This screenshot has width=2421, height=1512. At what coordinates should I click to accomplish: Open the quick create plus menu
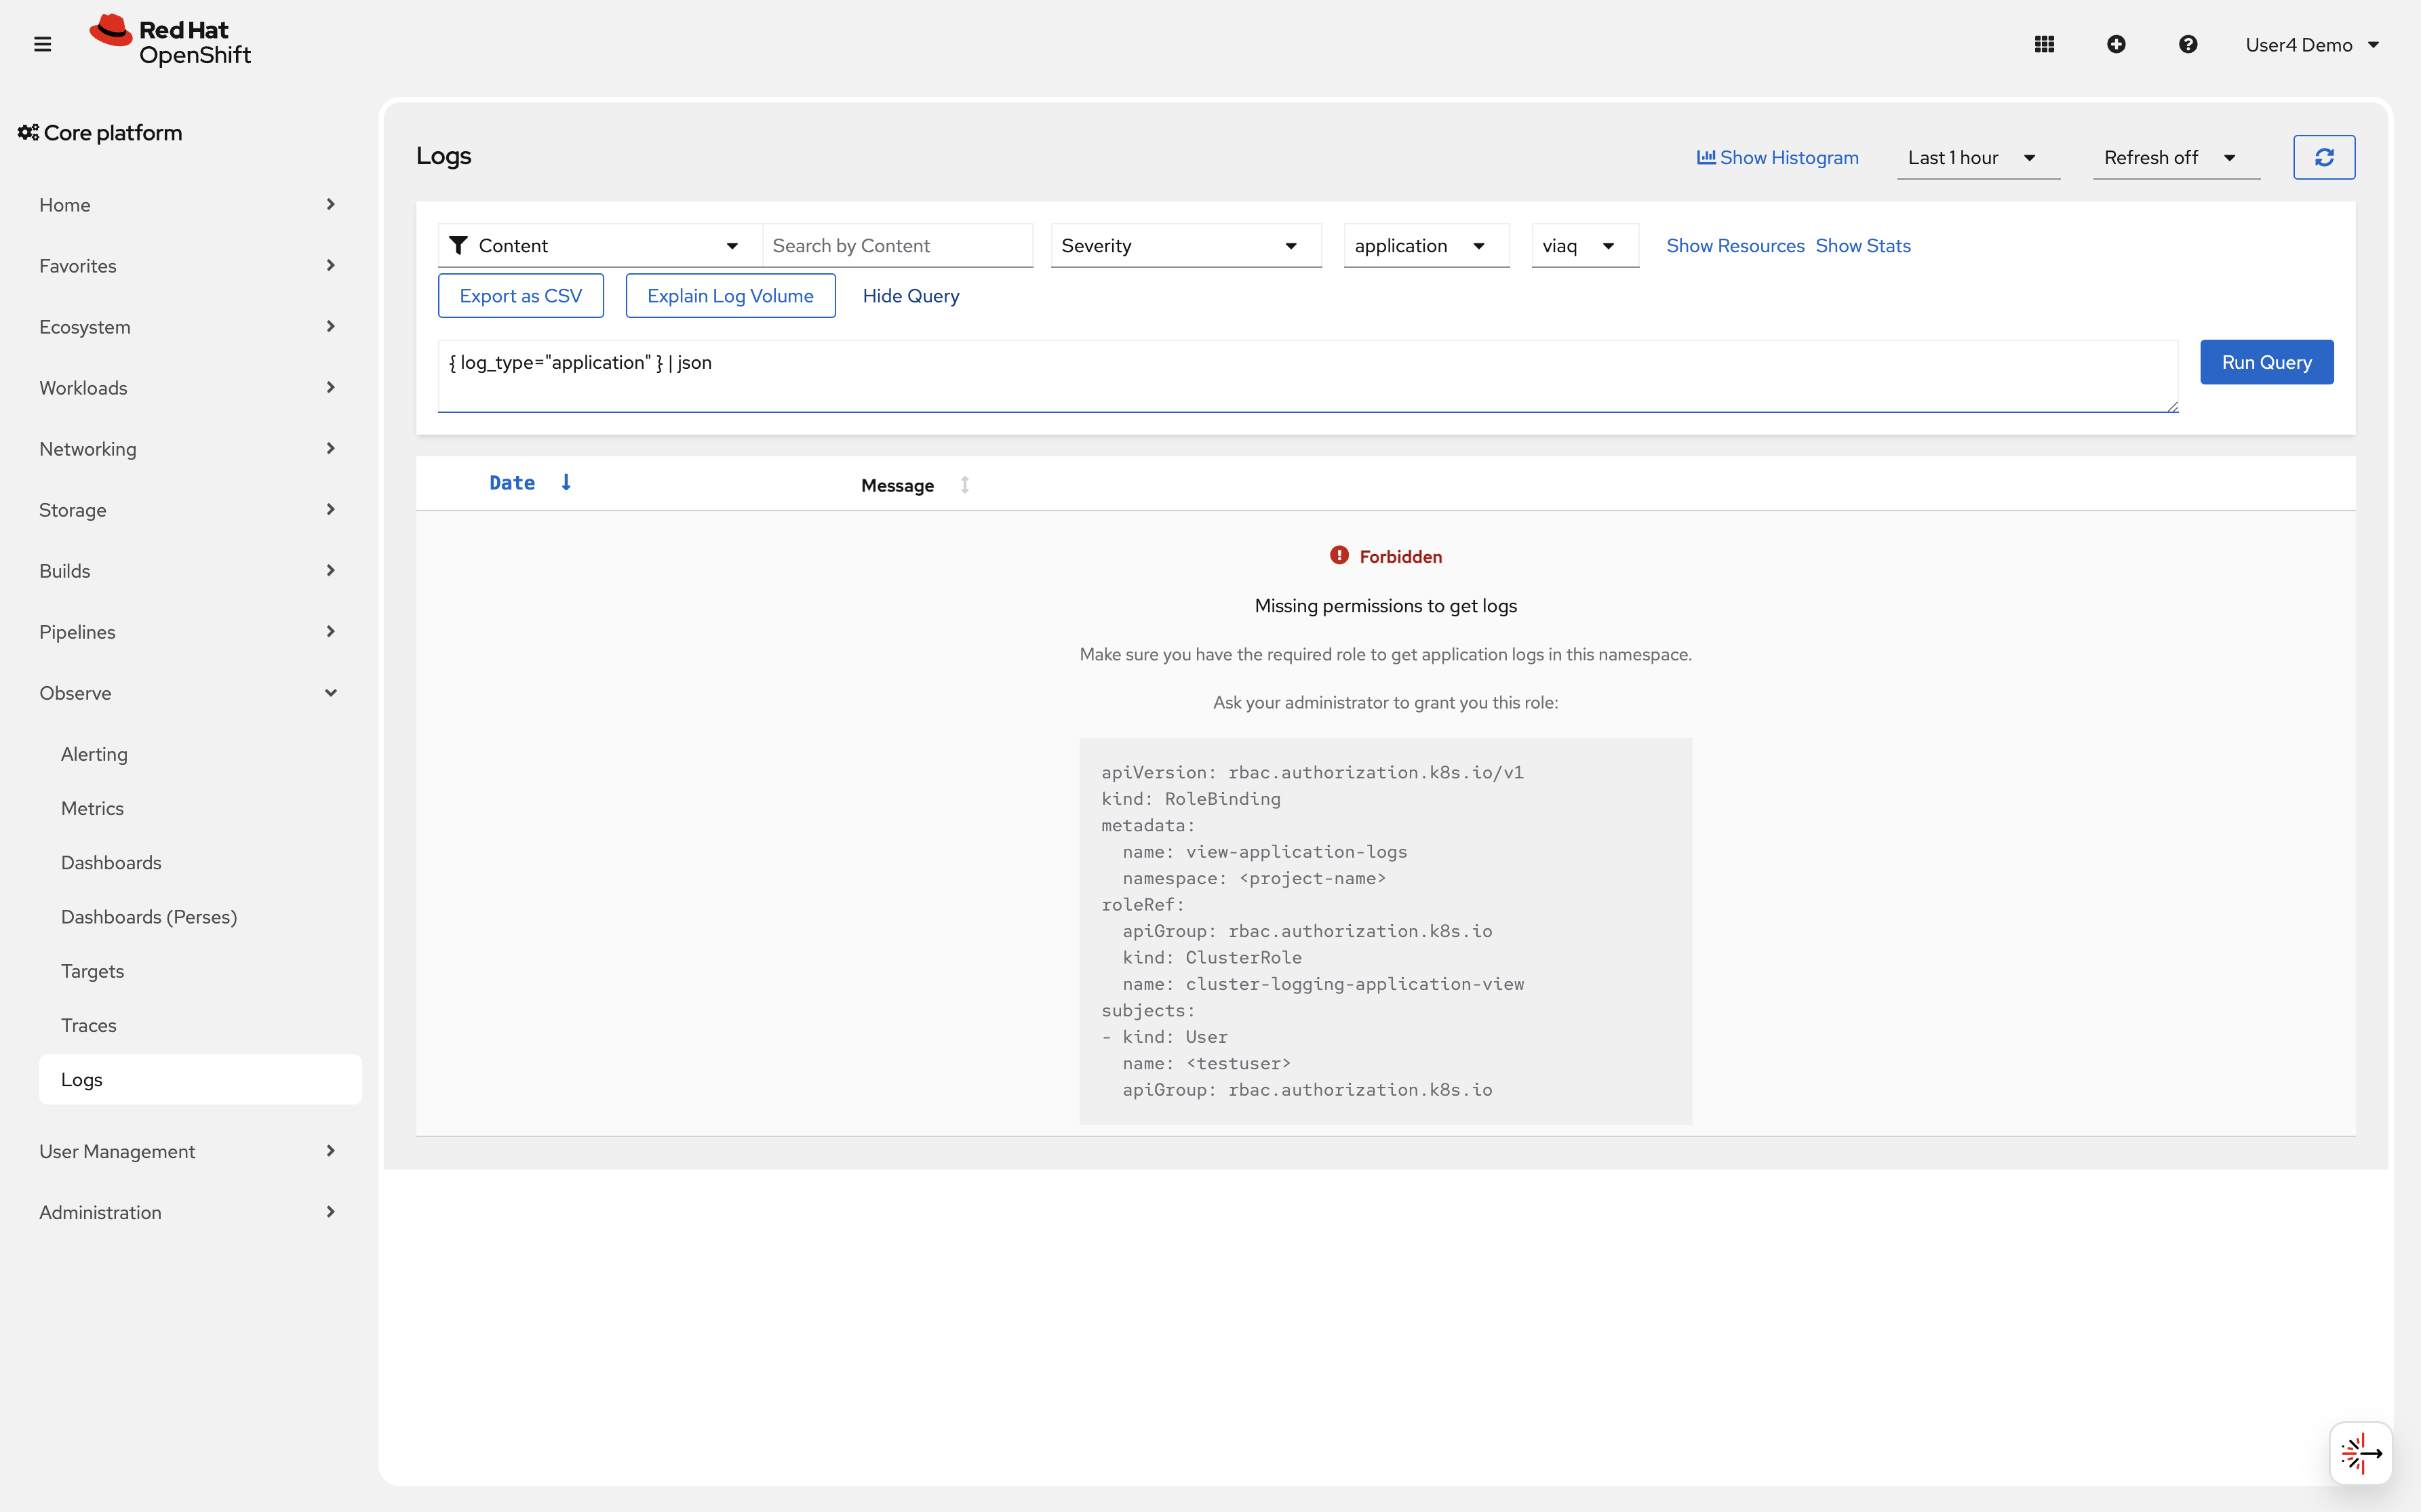tap(2117, 43)
